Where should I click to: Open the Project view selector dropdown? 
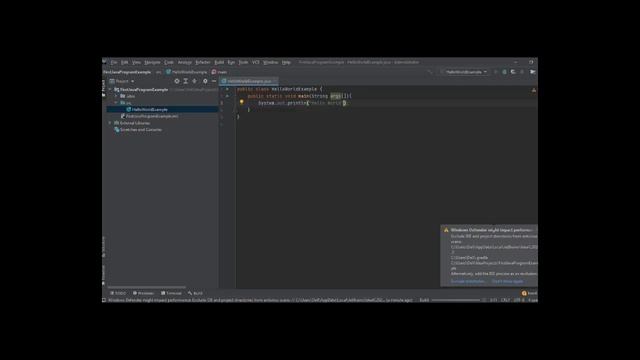[122, 81]
